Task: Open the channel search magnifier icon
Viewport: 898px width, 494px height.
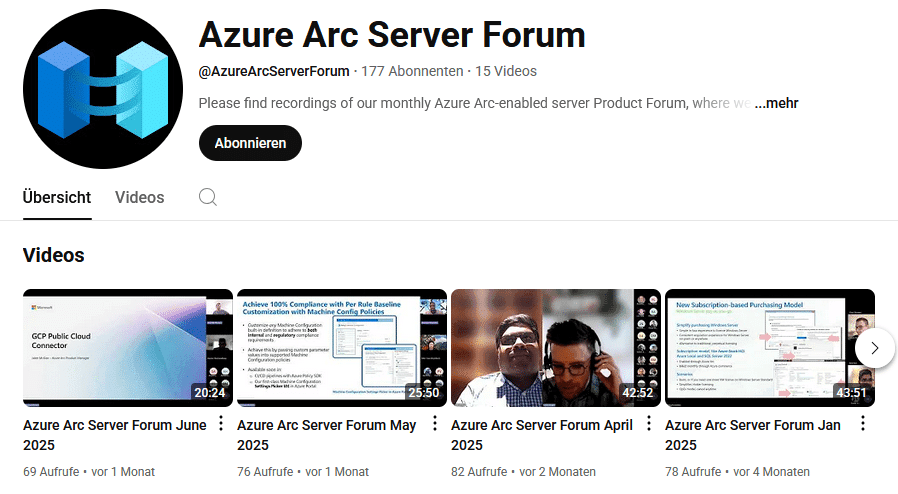Action: point(208,197)
